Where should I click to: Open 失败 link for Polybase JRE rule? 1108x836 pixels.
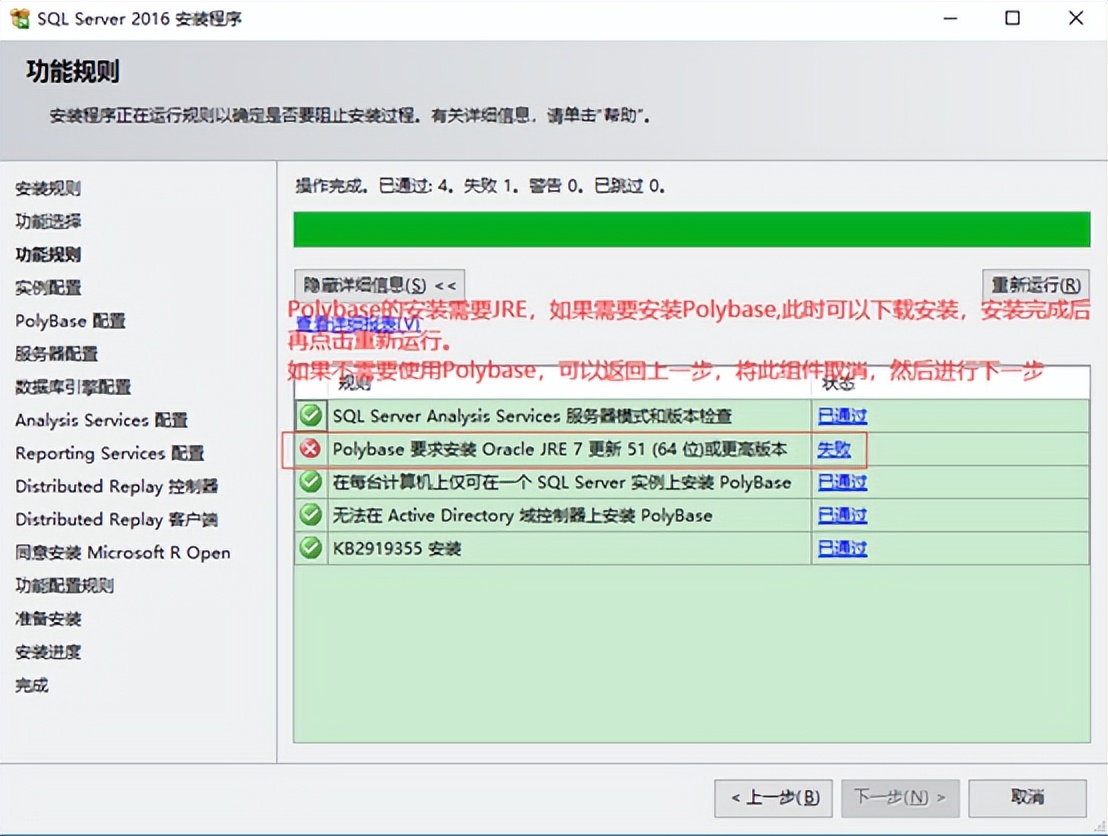[x=834, y=449]
